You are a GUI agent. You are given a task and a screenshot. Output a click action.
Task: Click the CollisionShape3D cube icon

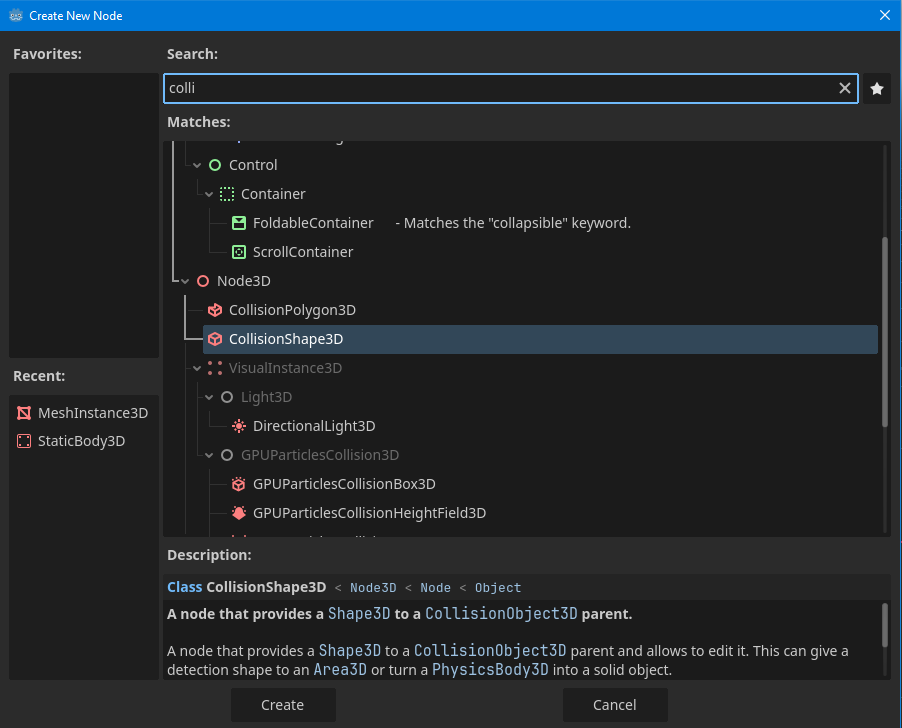pos(215,339)
